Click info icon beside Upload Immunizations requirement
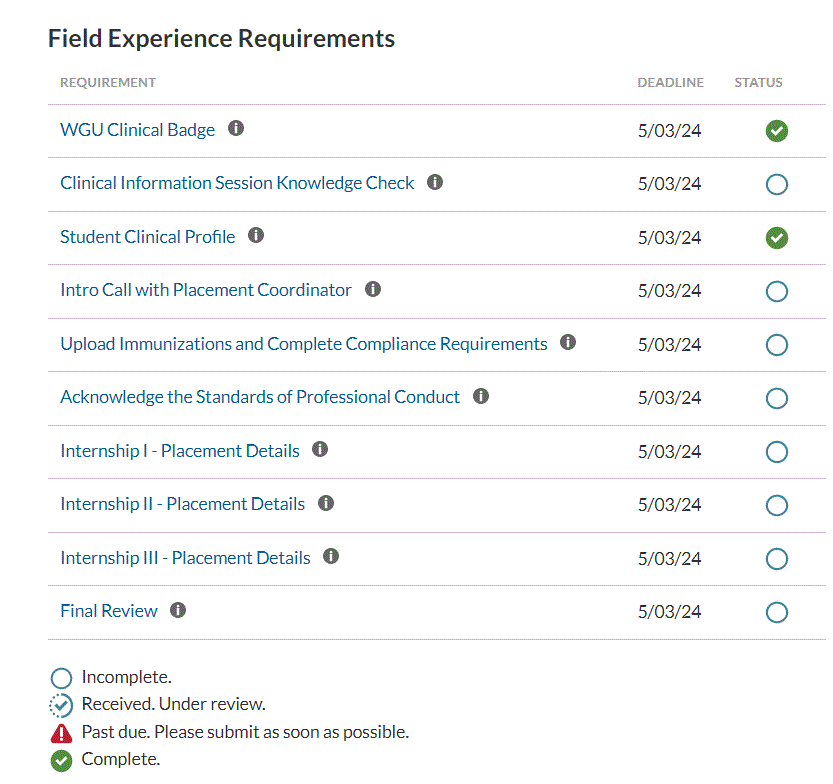Viewport: 833px width, 784px height. 568,343
